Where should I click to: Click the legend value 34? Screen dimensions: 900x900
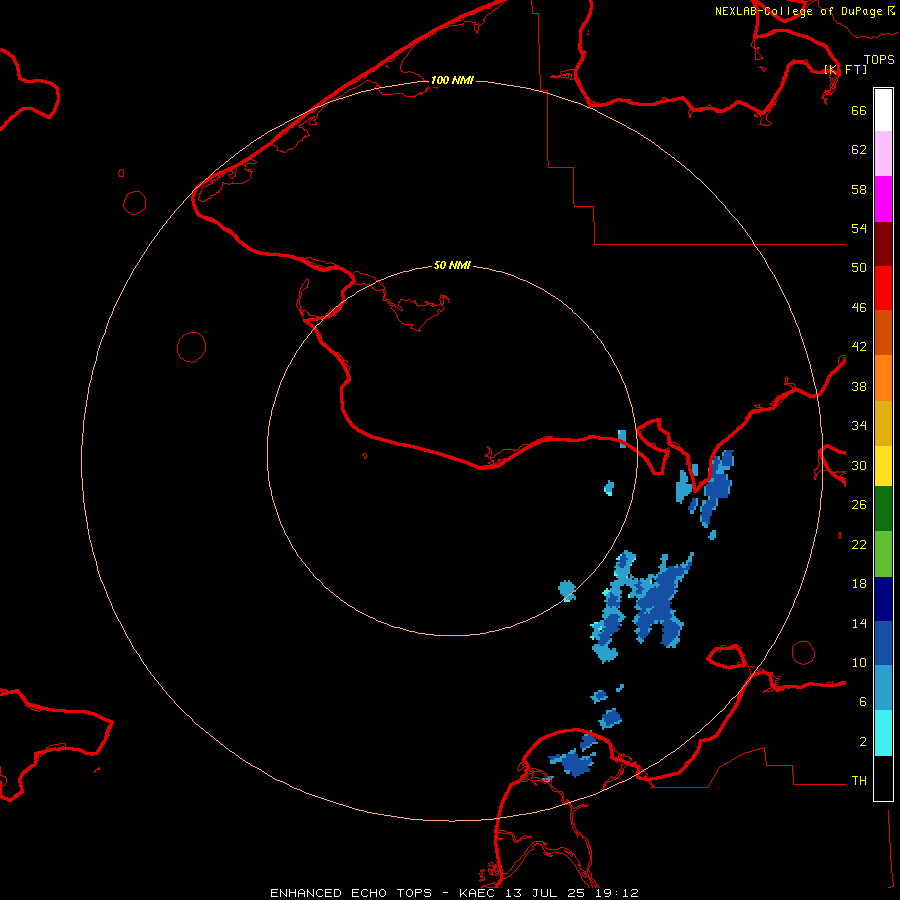point(859,426)
